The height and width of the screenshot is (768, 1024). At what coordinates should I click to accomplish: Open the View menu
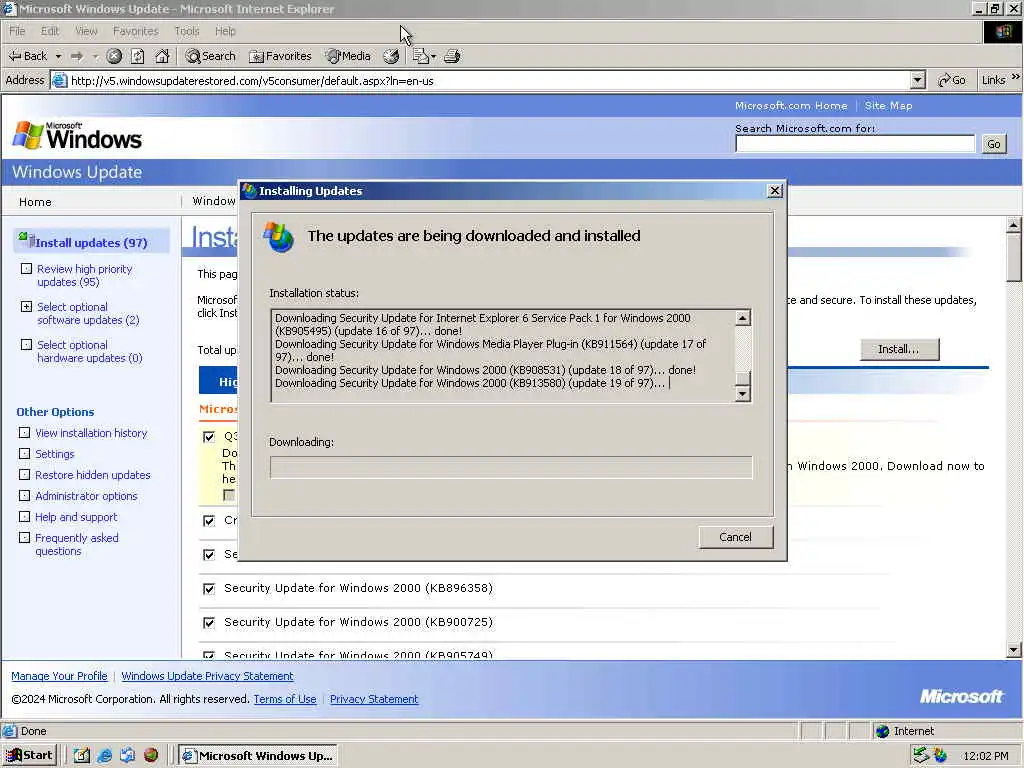86,31
